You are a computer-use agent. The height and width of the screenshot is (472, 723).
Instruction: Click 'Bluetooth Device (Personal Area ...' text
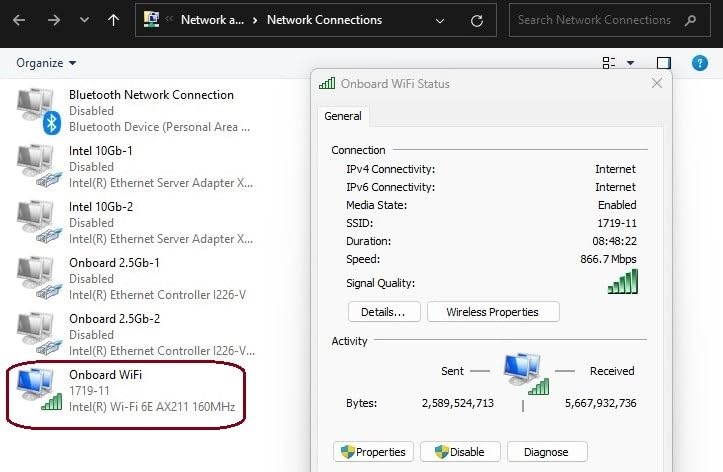point(160,127)
